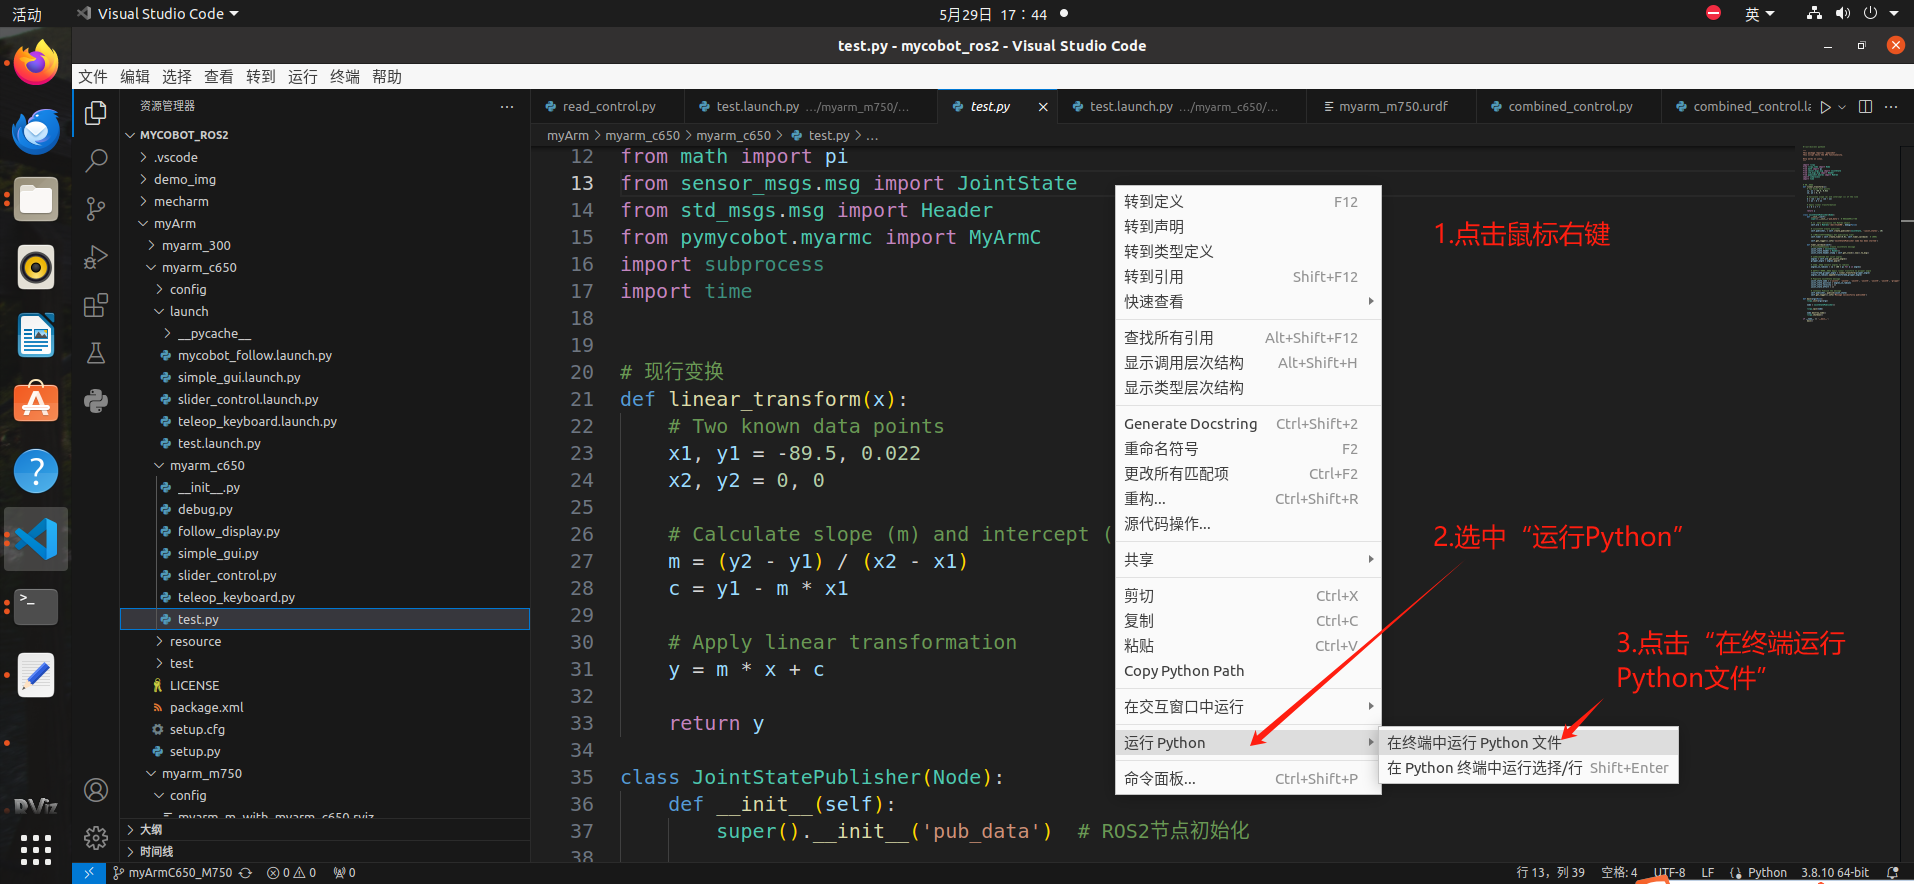Open Explorer panel More Actions ellipsis
Screen dimensions: 1914x884
(x=507, y=106)
